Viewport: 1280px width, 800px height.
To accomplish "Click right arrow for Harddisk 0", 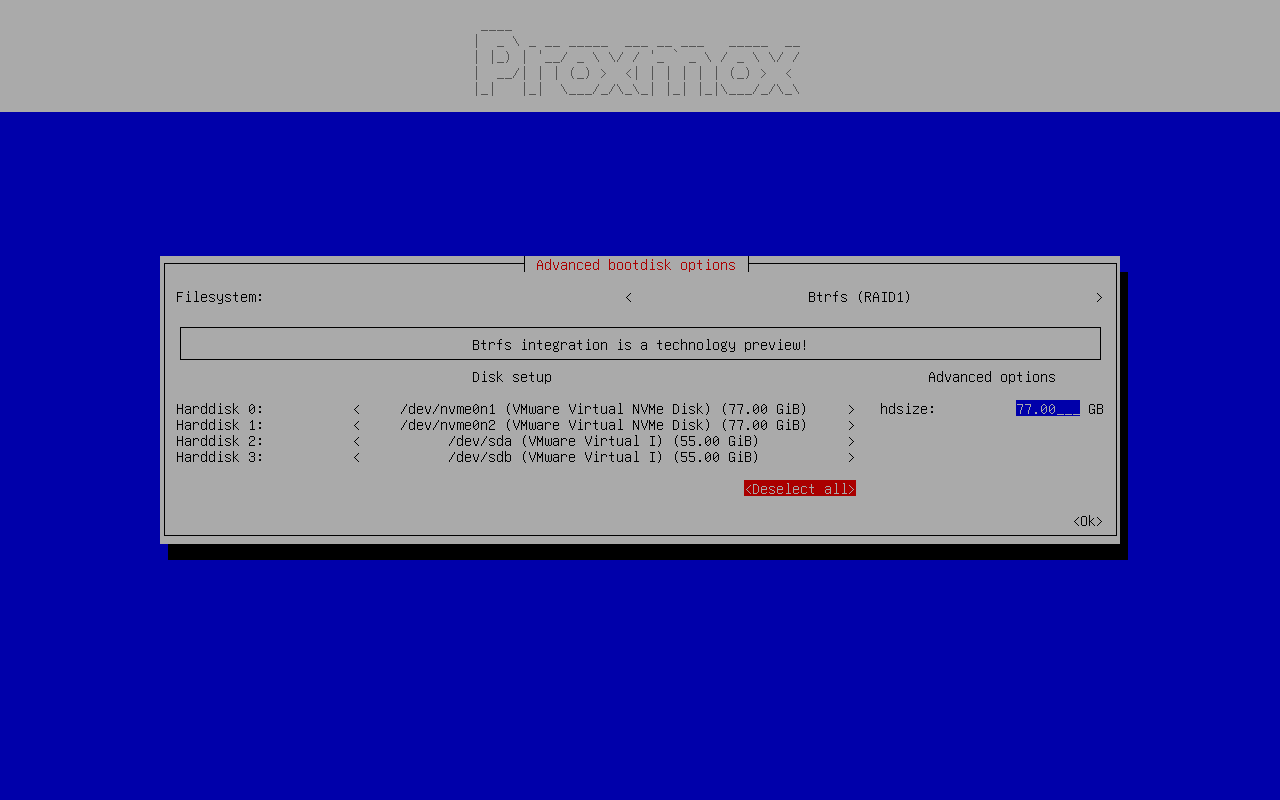I will (x=851, y=409).
